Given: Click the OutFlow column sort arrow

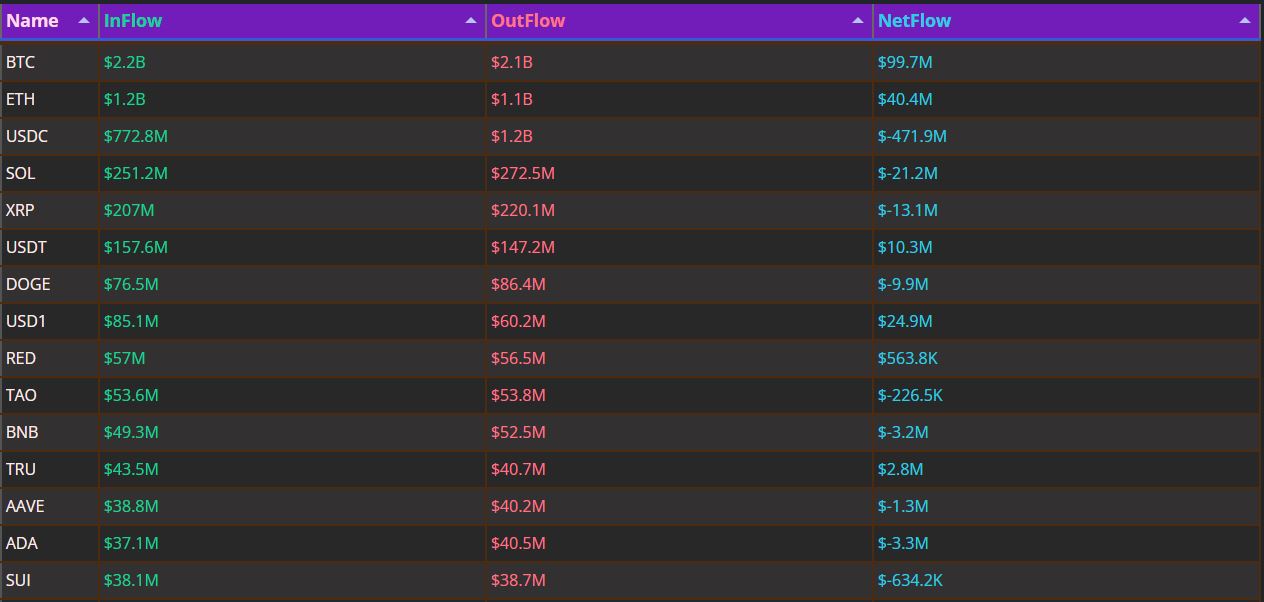Looking at the screenshot, I should point(857,19).
